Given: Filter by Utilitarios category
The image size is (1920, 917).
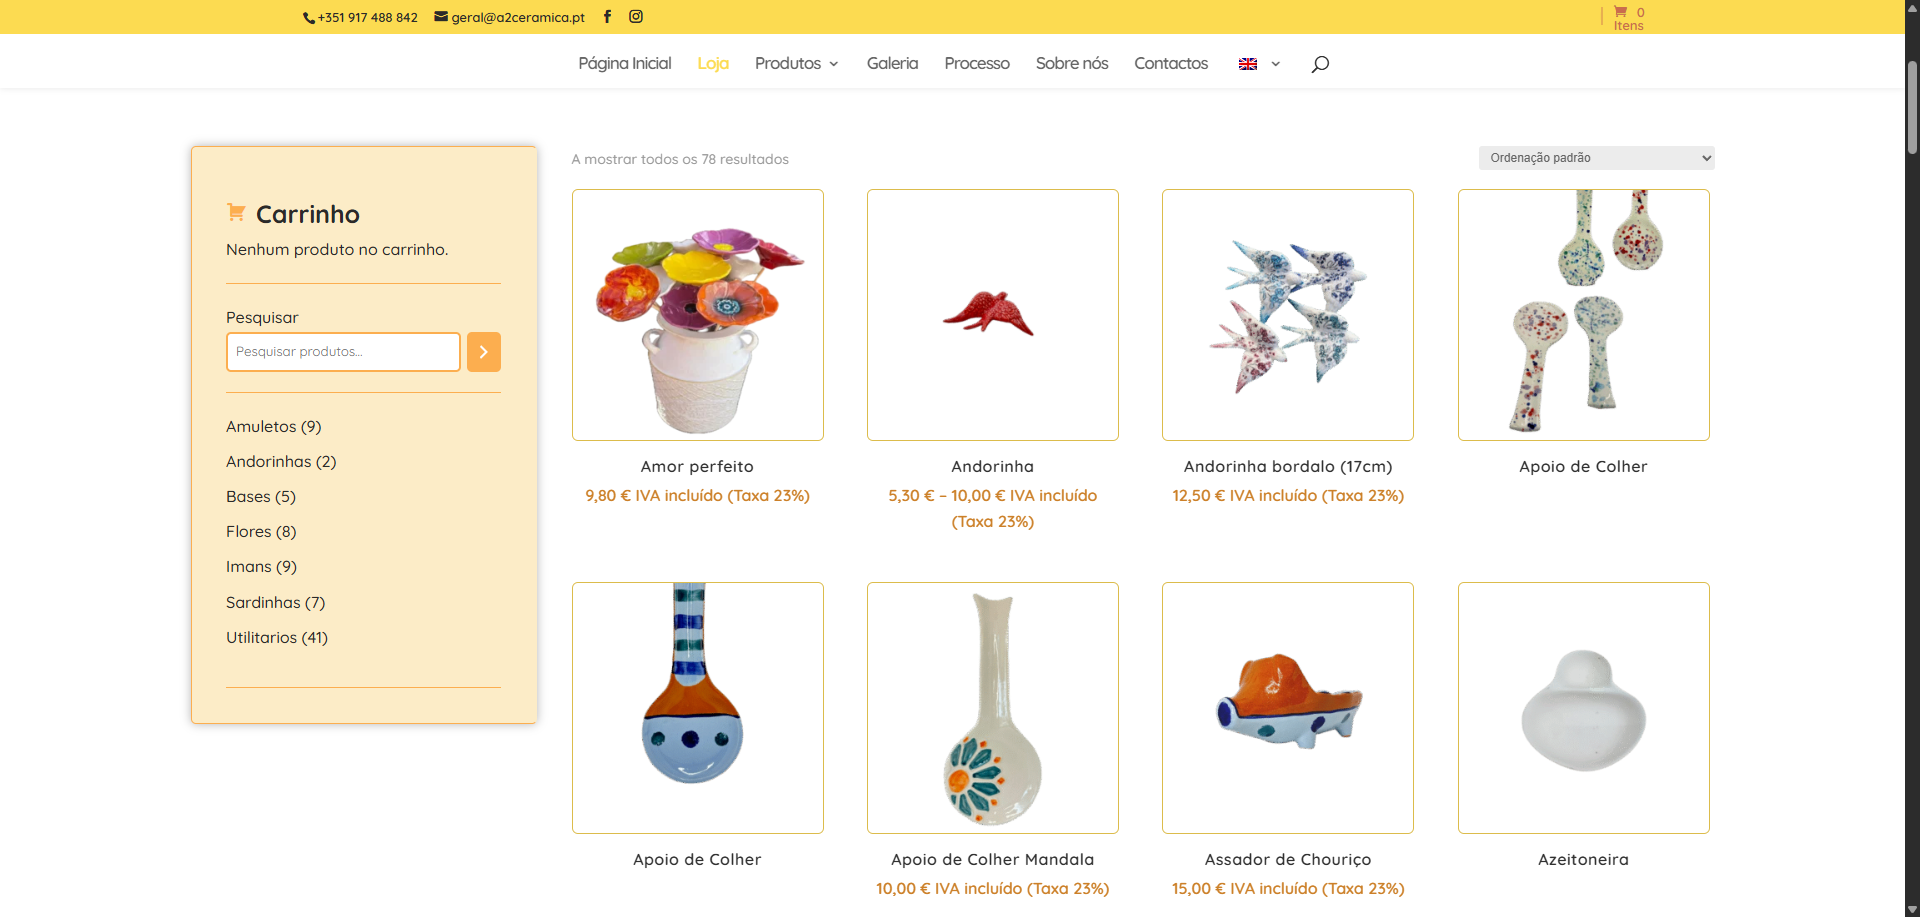Looking at the screenshot, I should [x=277, y=637].
